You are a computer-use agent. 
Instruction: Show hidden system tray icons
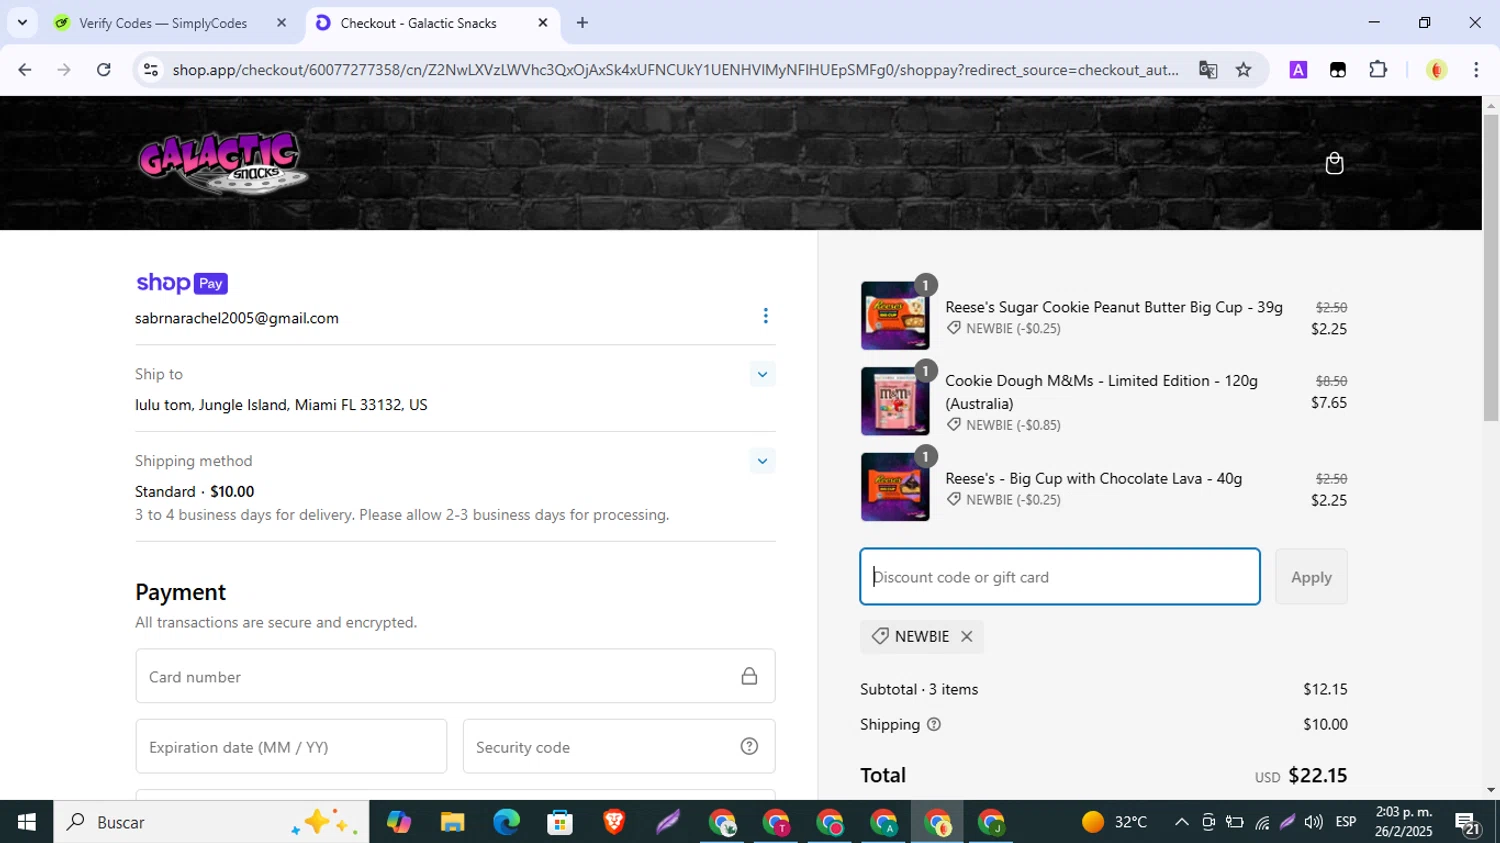coord(1181,822)
